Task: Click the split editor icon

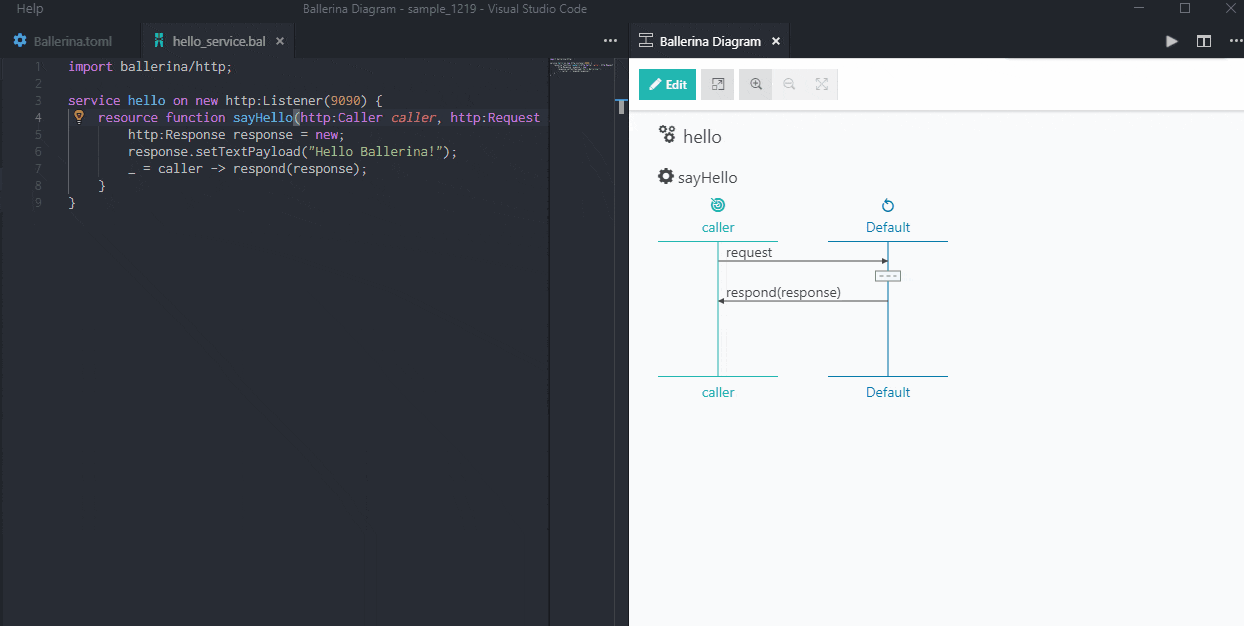Action: pos(1204,42)
